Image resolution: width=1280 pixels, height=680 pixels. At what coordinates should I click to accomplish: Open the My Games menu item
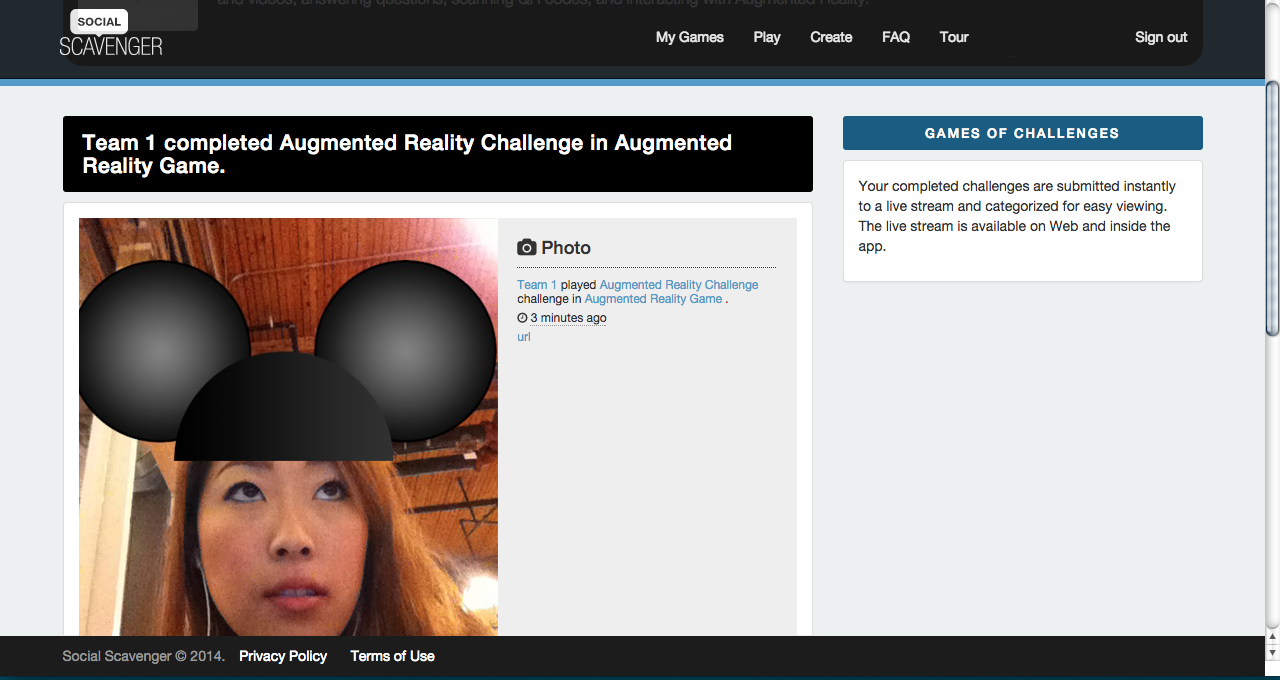click(690, 37)
